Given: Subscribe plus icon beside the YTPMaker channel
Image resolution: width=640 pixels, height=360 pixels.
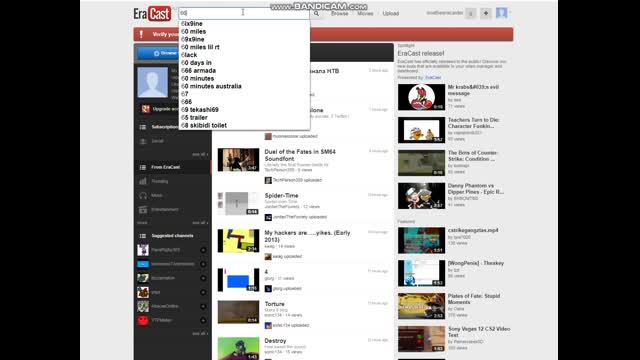Looking at the screenshot, I should click(203, 320).
